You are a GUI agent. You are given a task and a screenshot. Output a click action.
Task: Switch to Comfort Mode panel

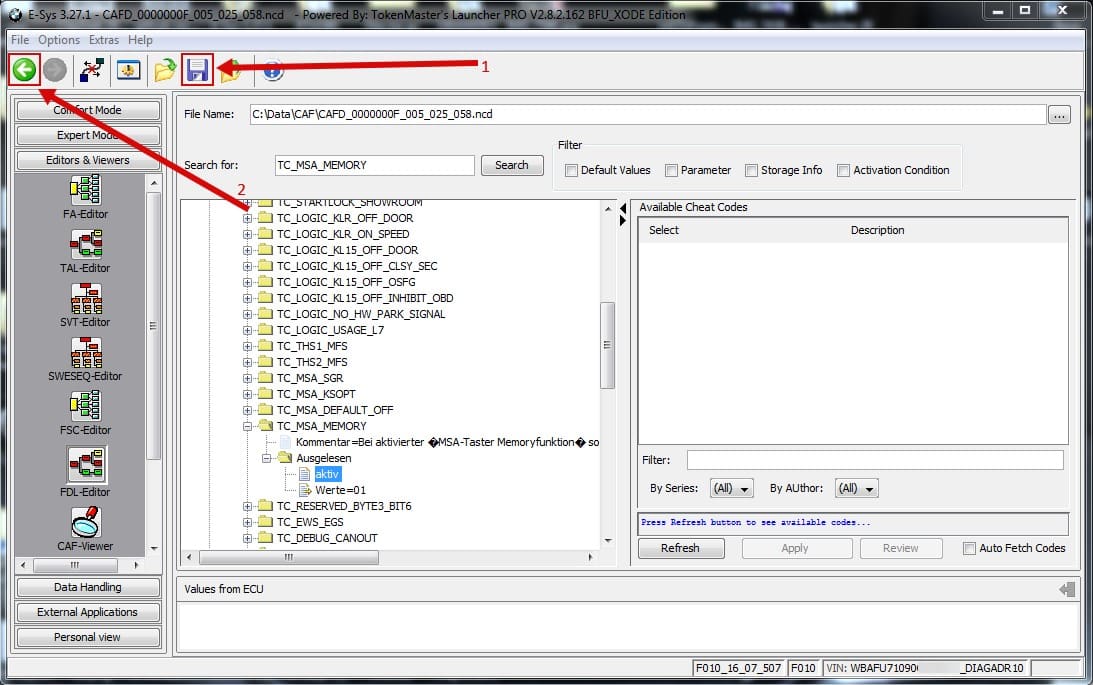(88, 110)
